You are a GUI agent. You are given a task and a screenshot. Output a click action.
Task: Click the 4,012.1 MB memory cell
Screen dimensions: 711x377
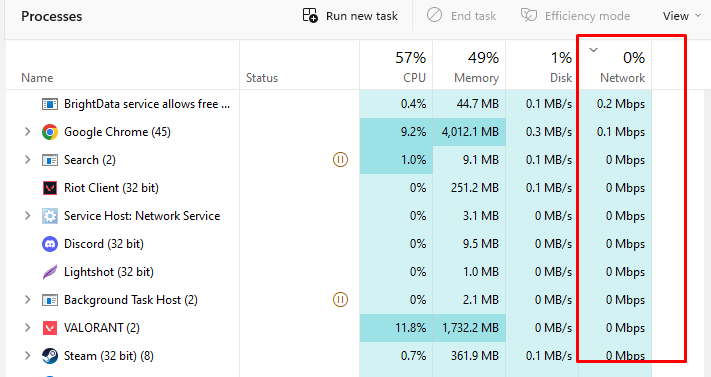[x=469, y=132]
